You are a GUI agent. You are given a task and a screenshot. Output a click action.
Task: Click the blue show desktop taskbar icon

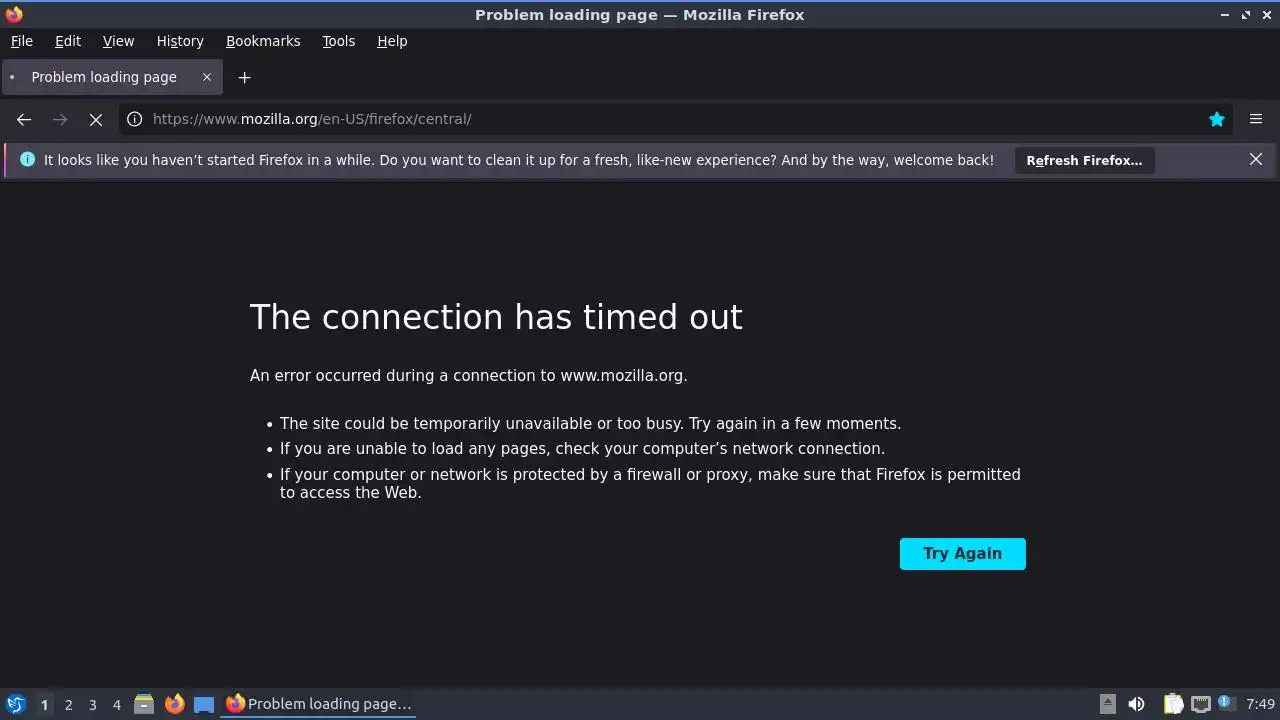[204, 704]
